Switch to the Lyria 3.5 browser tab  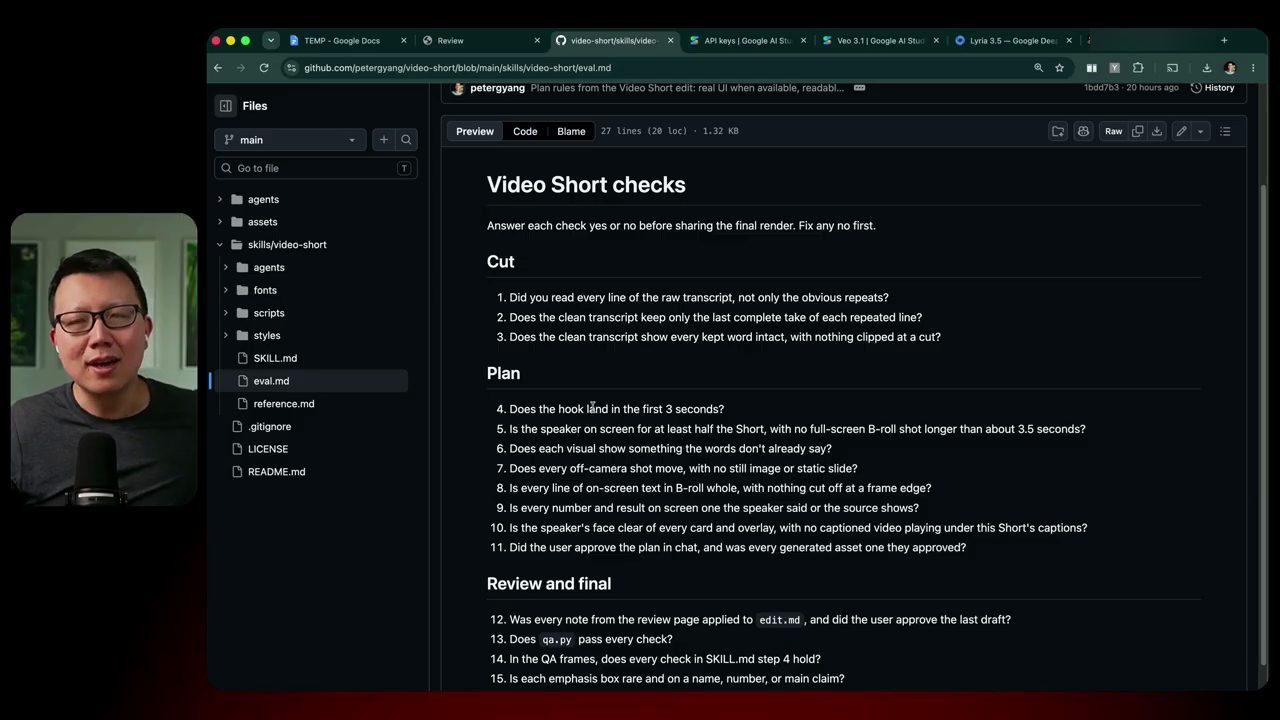pos(1012,41)
